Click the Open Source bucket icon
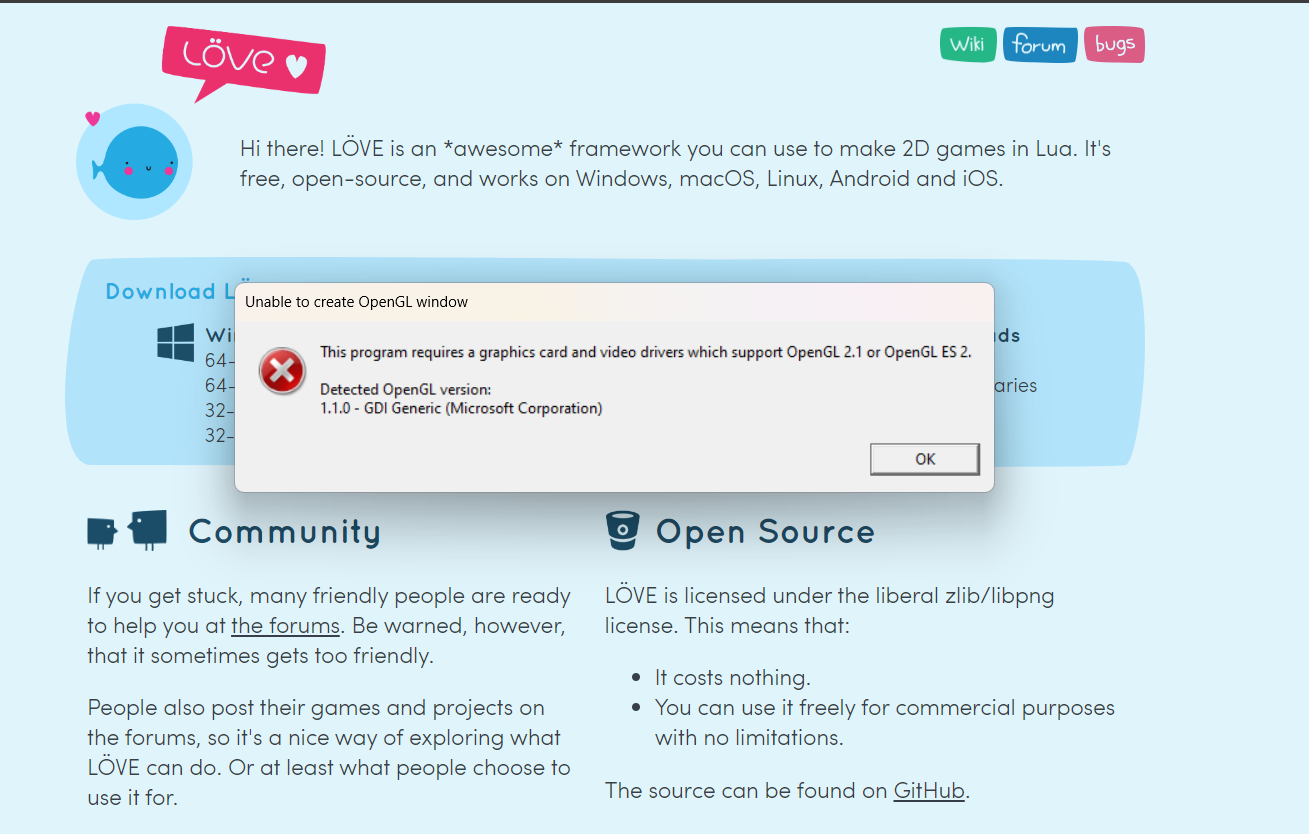Image resolution: width=1309 pixels, height=834 pixels. (x=622, y=530)
